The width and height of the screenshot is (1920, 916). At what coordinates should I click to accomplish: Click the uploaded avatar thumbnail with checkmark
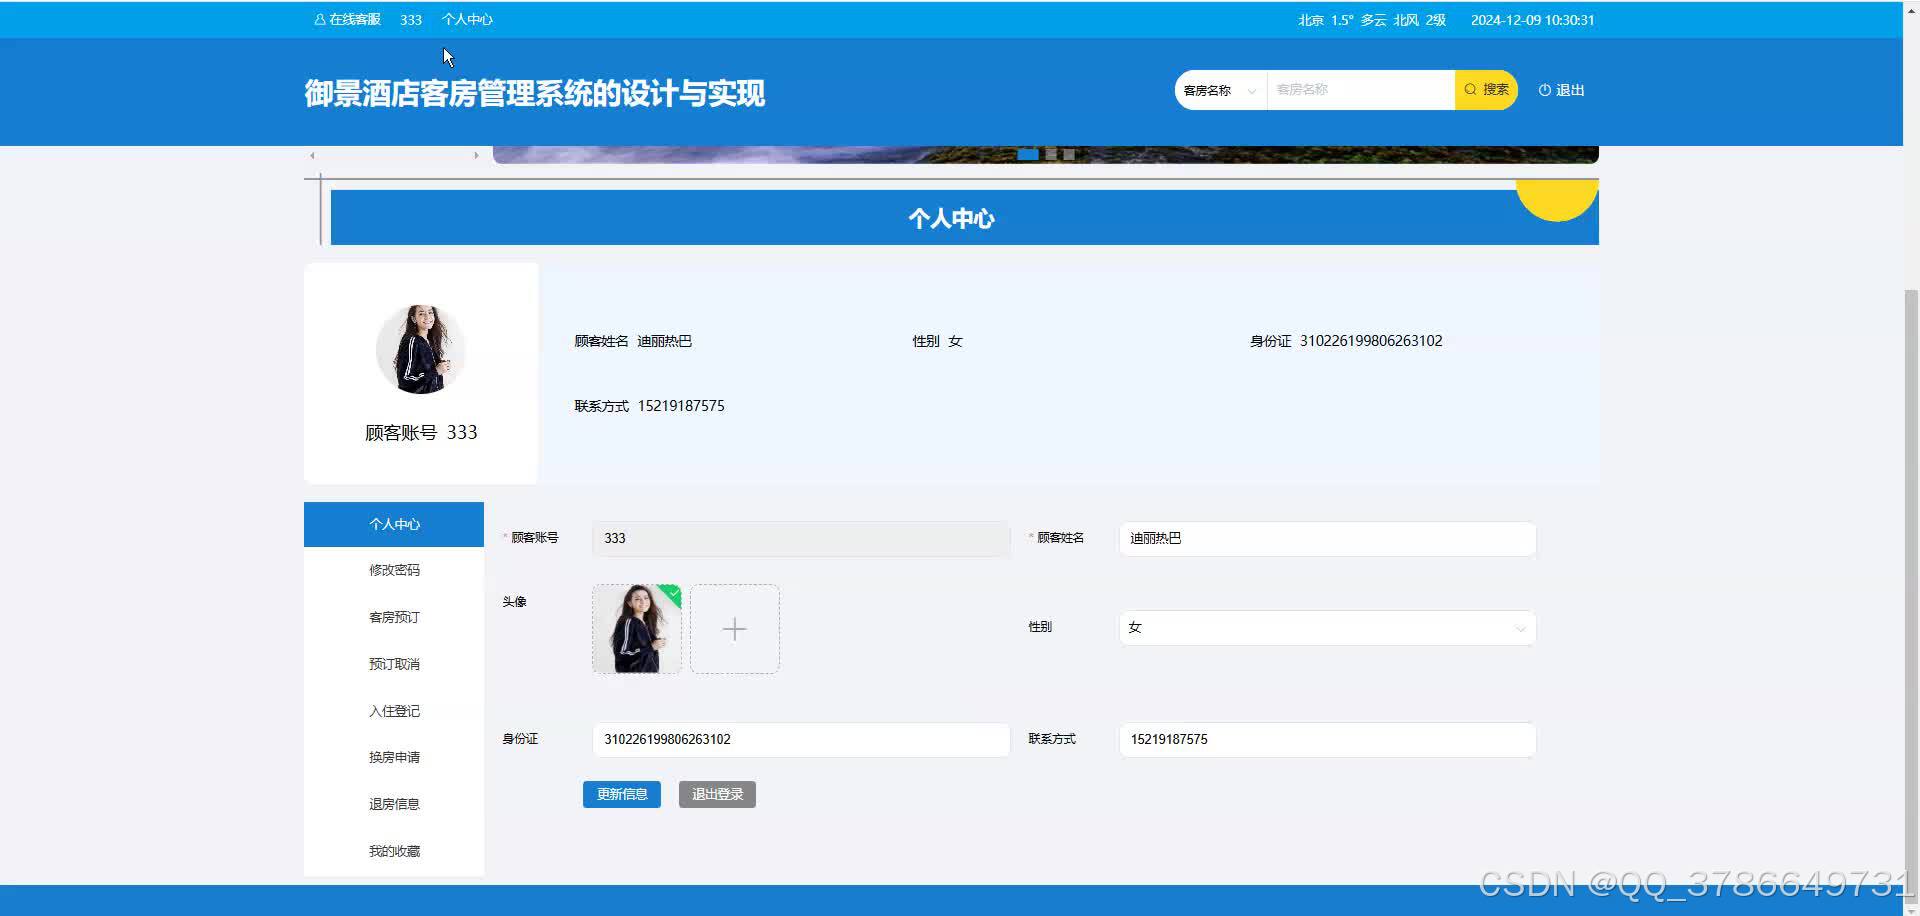(x=636, y=629)
